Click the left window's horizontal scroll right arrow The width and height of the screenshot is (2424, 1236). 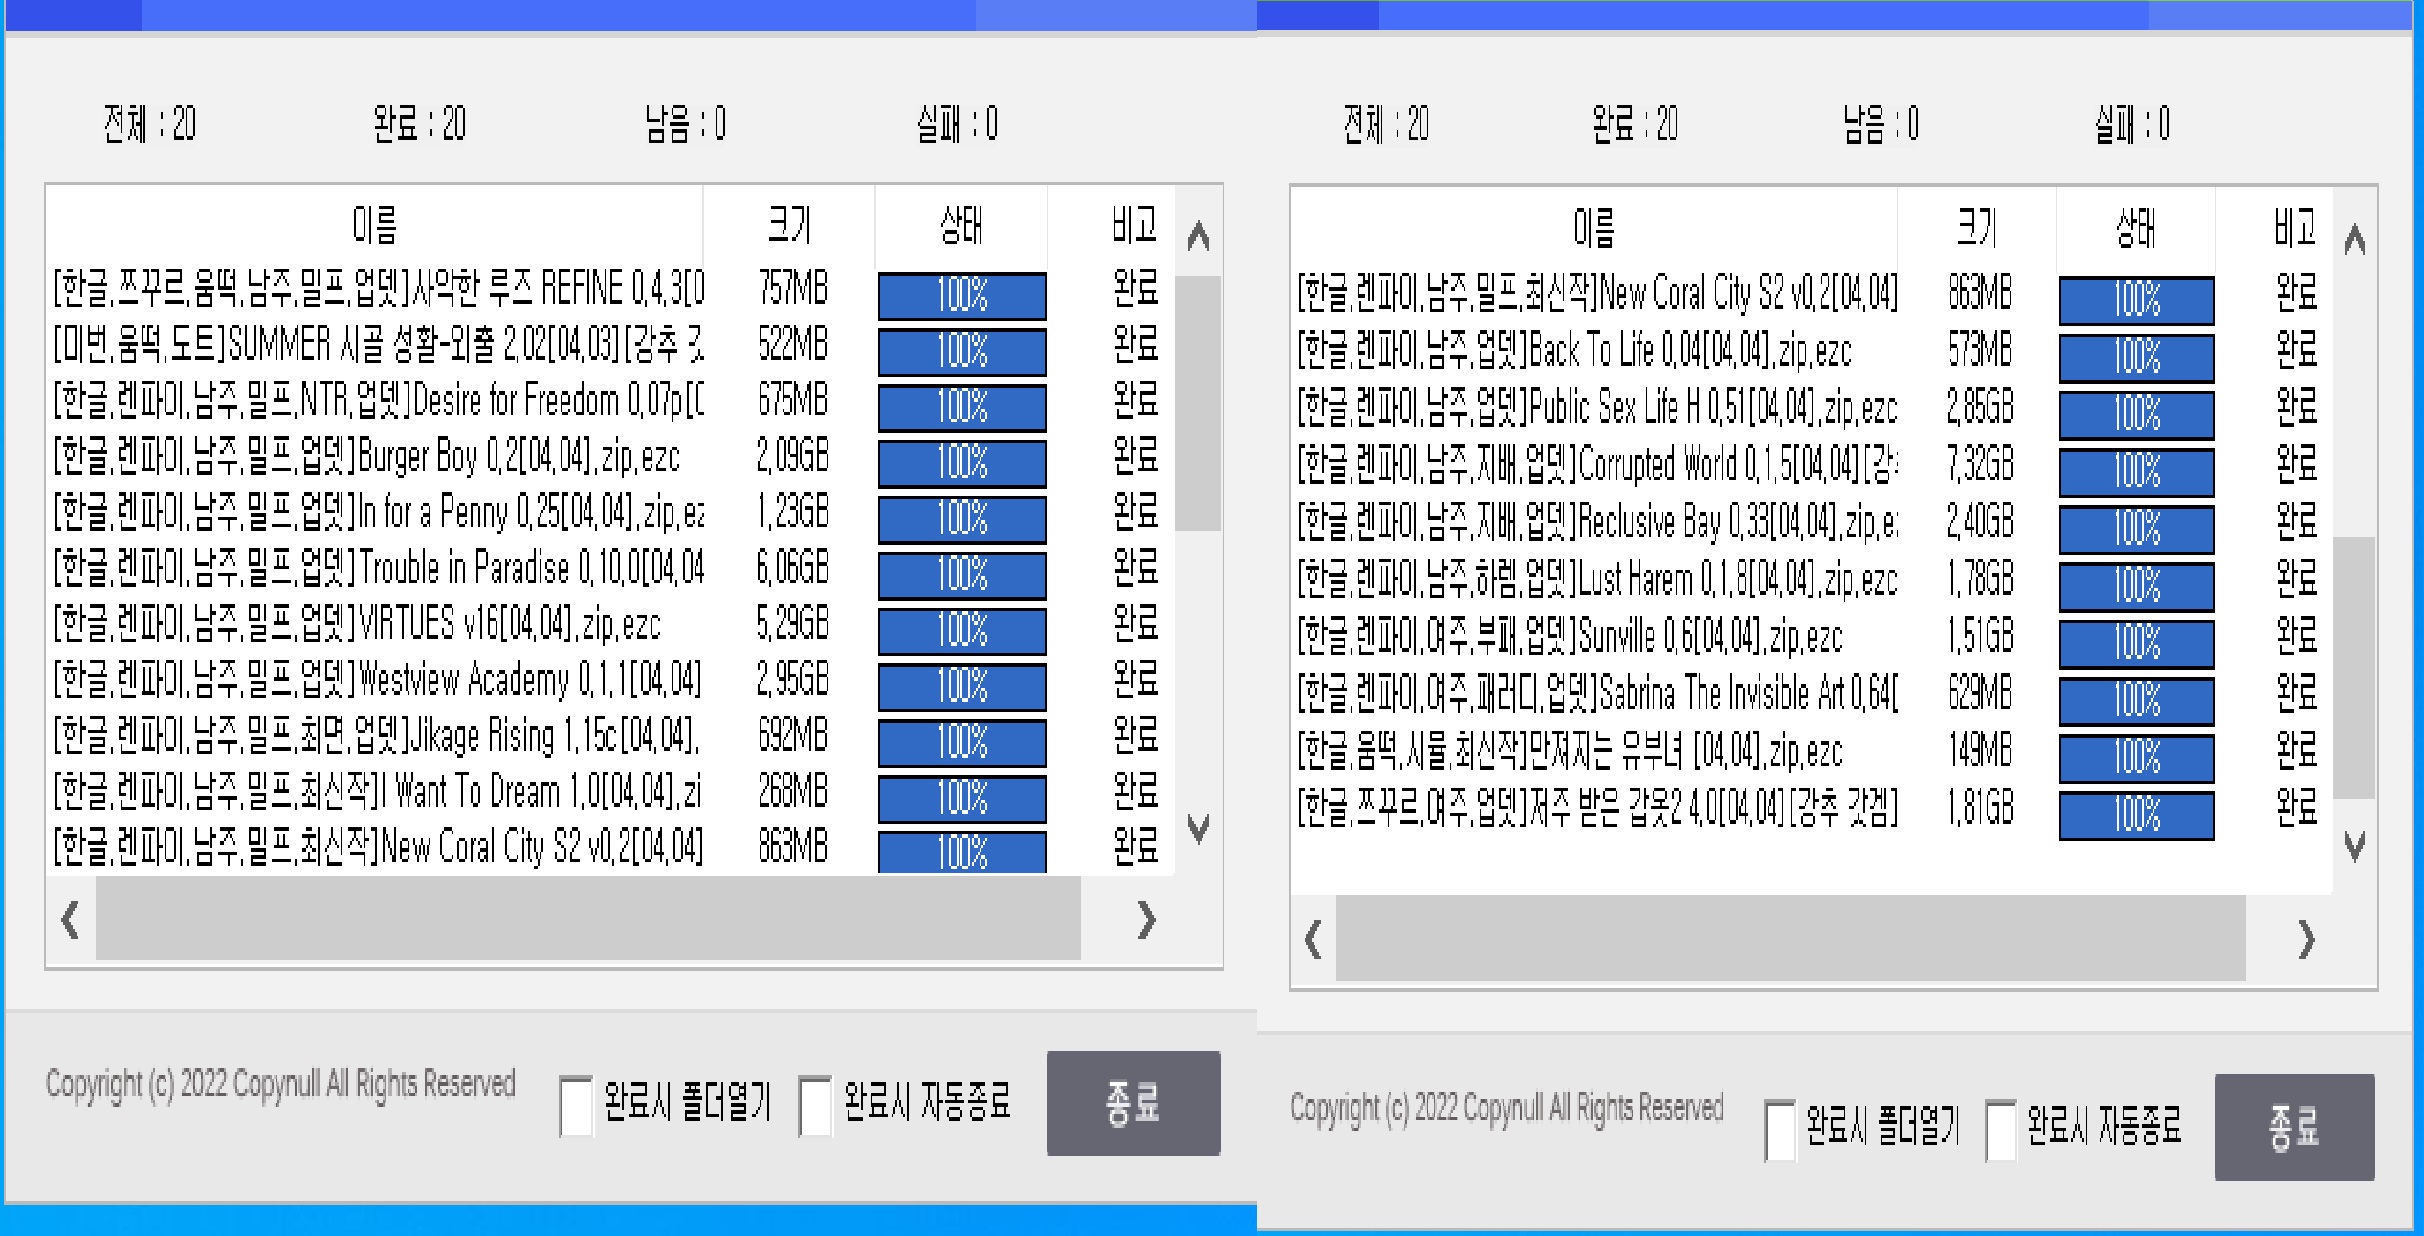click(x=1147, y=919)
